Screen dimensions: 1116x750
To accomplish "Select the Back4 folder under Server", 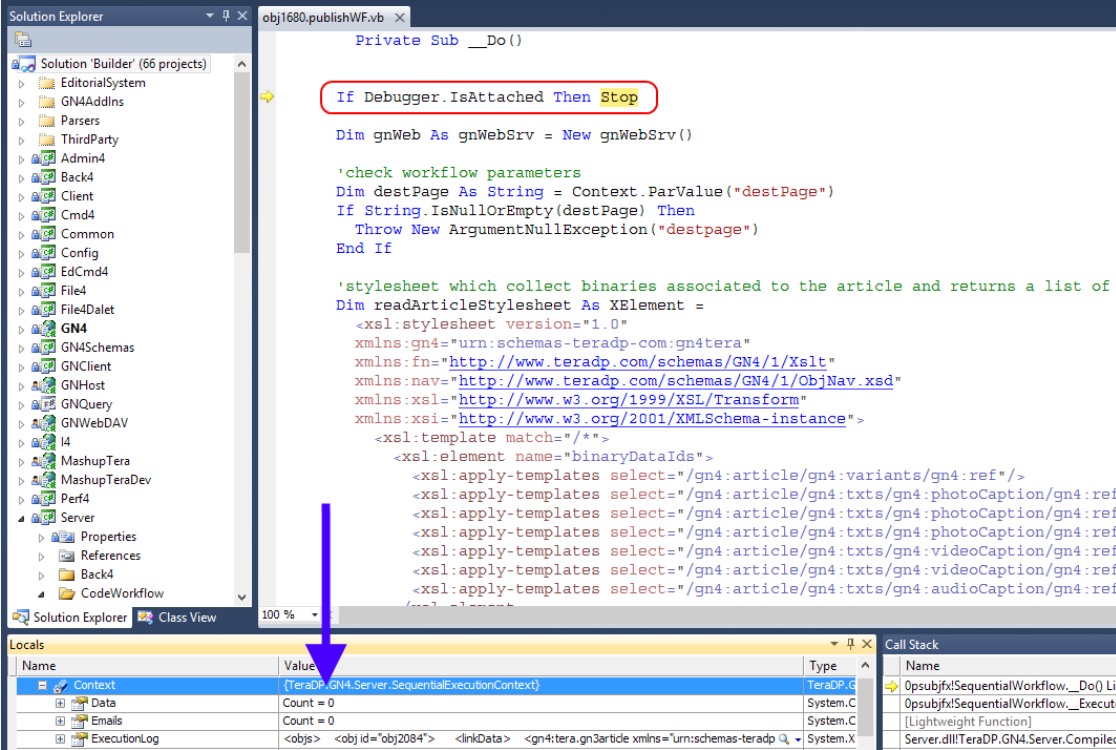I will [x=97, y=574].
